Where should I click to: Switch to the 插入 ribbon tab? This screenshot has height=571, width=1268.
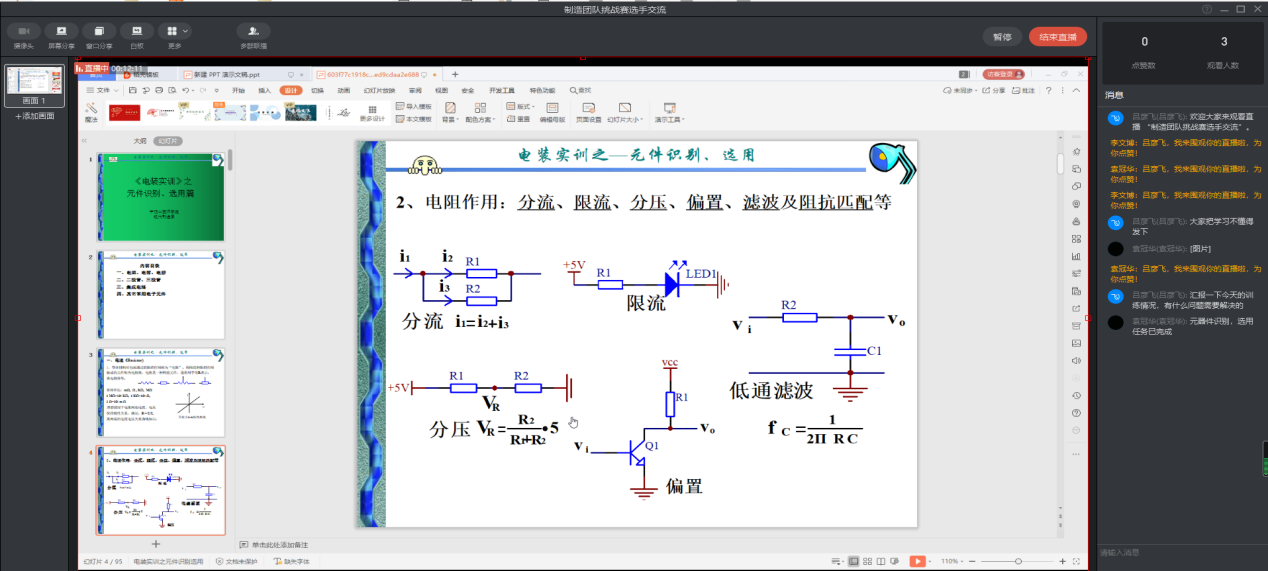click(265, 90)
